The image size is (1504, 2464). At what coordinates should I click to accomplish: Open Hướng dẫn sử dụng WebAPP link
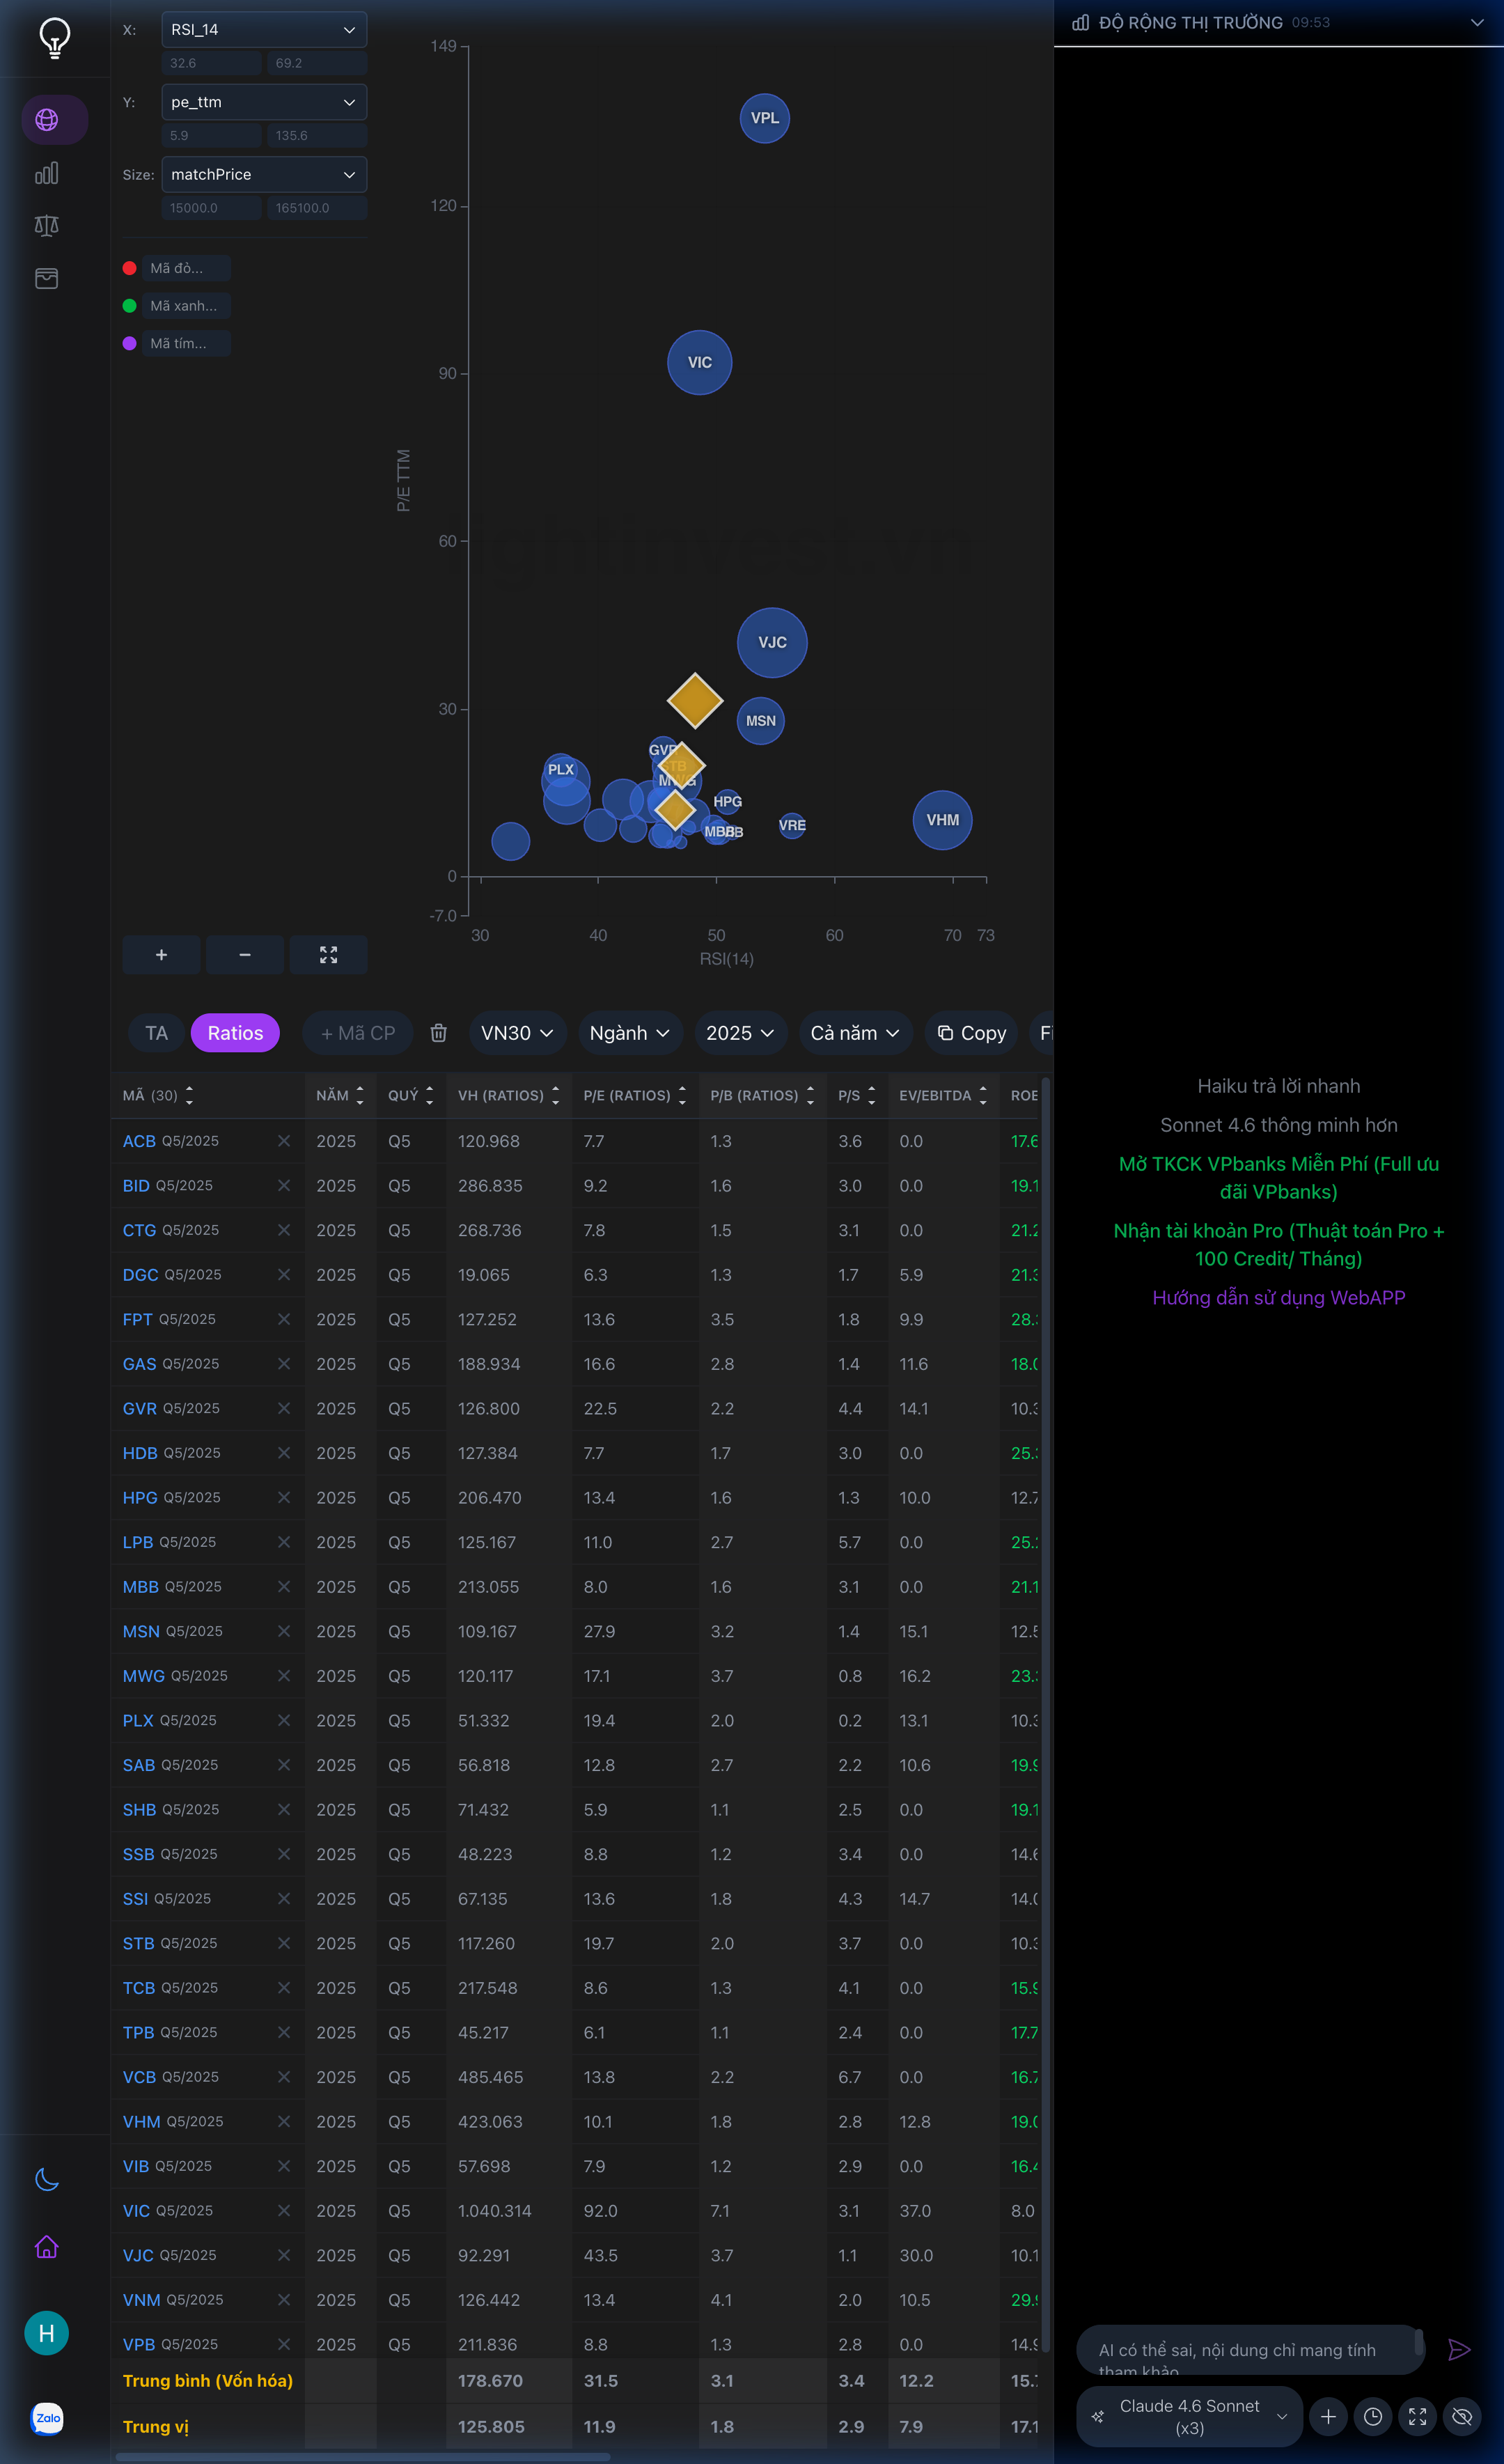pos(1278,1297)
